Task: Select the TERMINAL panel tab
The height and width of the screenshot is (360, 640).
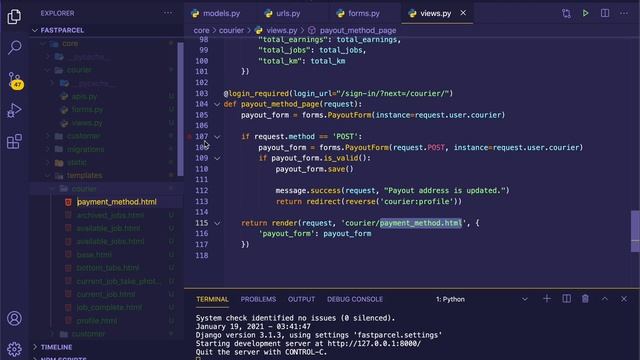Action: [212, 299]
